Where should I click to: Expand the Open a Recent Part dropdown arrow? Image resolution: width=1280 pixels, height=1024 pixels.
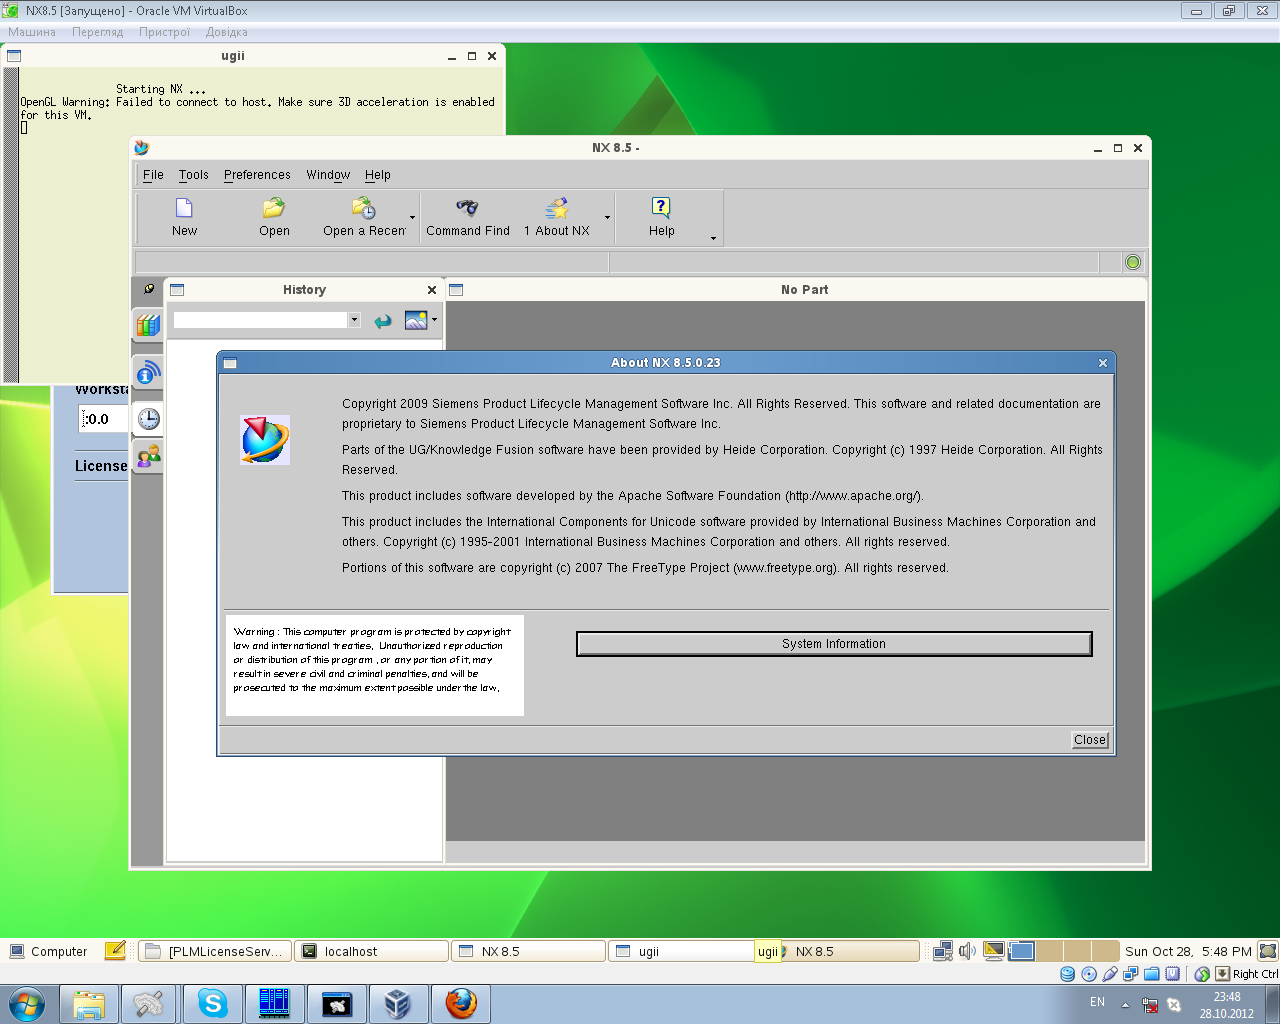click(x=412, y=218)
